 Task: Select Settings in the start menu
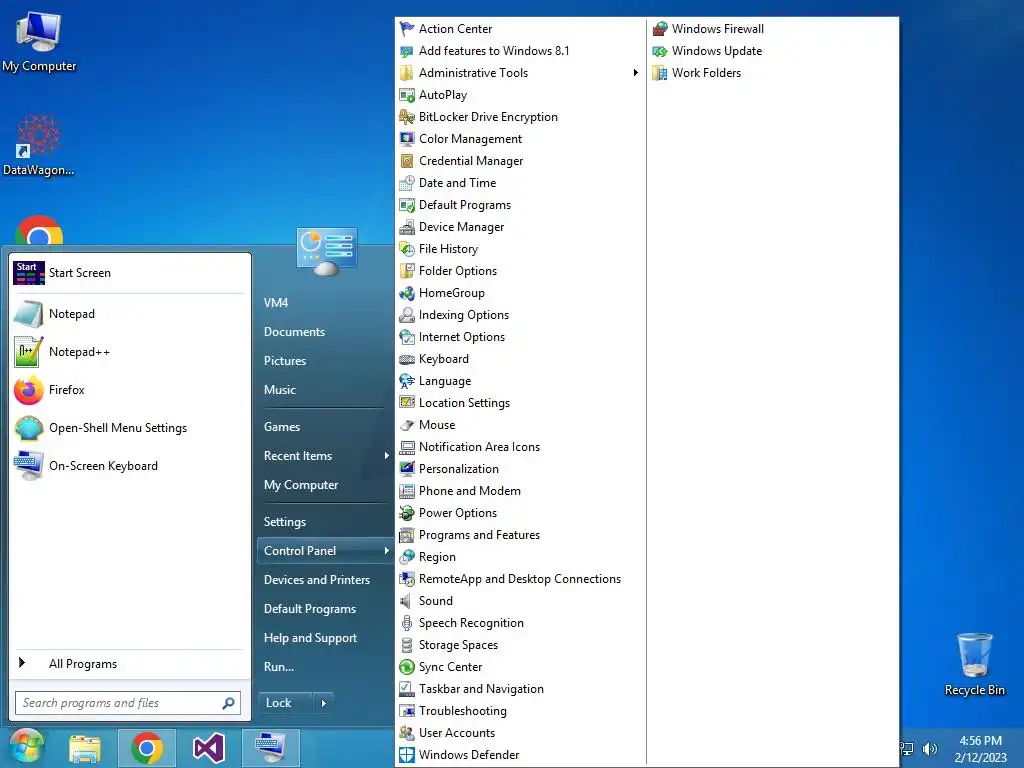(x=285, y=522)
